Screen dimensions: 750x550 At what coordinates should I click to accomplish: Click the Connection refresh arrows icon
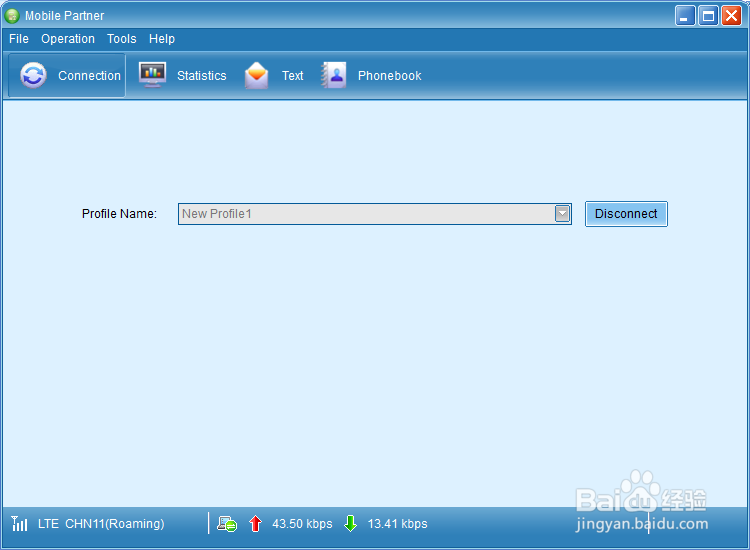33,76
